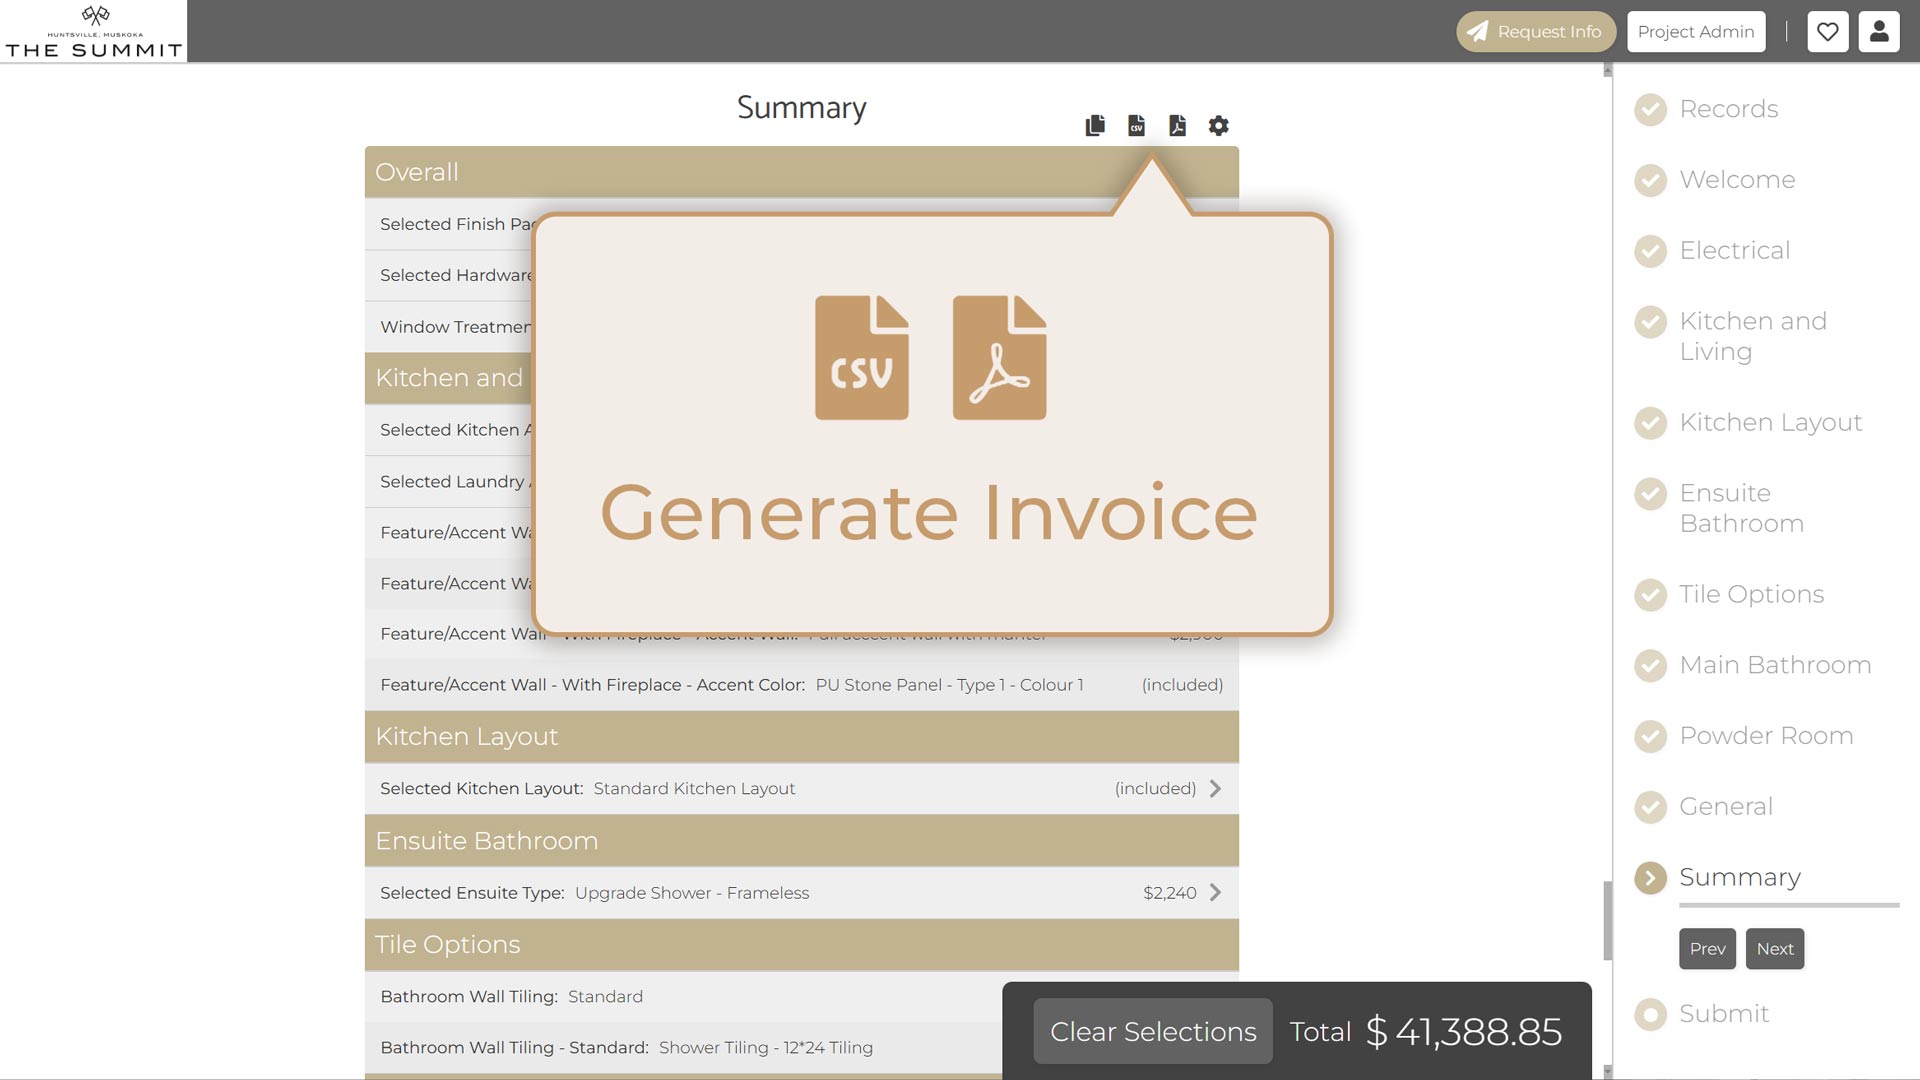1920x1080 pixels.
Task: Click the Generate Invoice tooltip text
Action: tap(928, 513)
